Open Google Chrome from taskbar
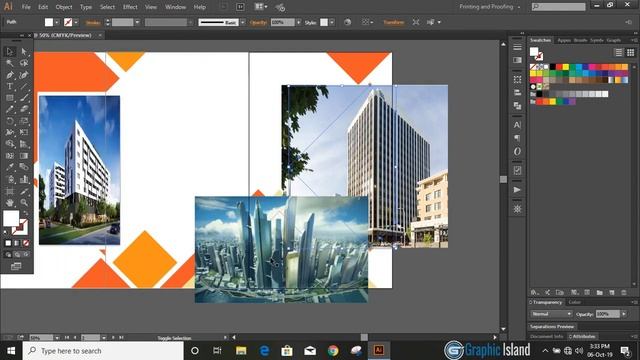 [333, 351]
